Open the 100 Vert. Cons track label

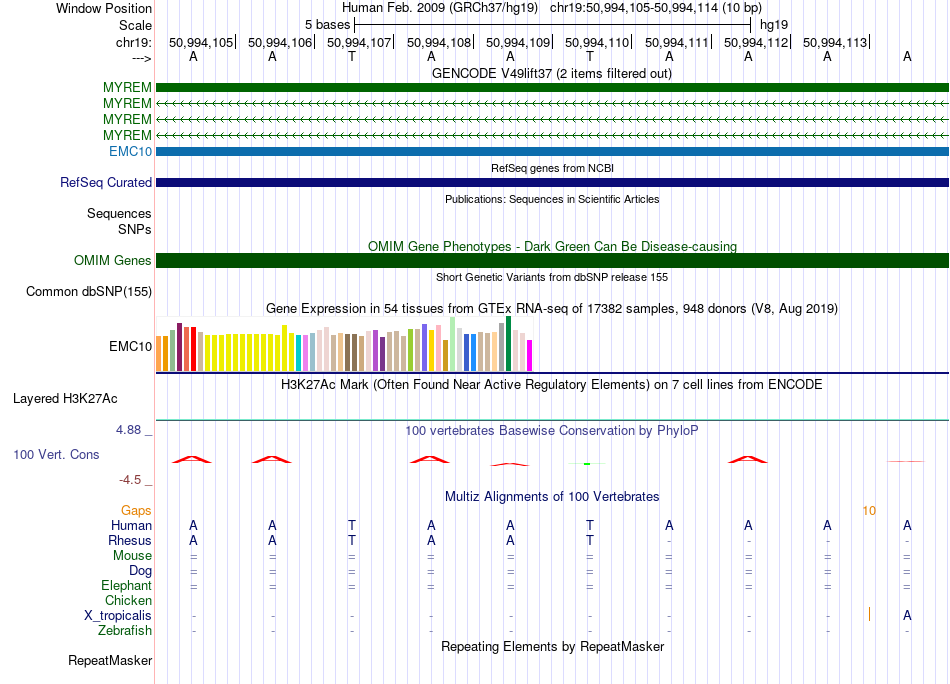pyautogui.click(x=56, y=454)
